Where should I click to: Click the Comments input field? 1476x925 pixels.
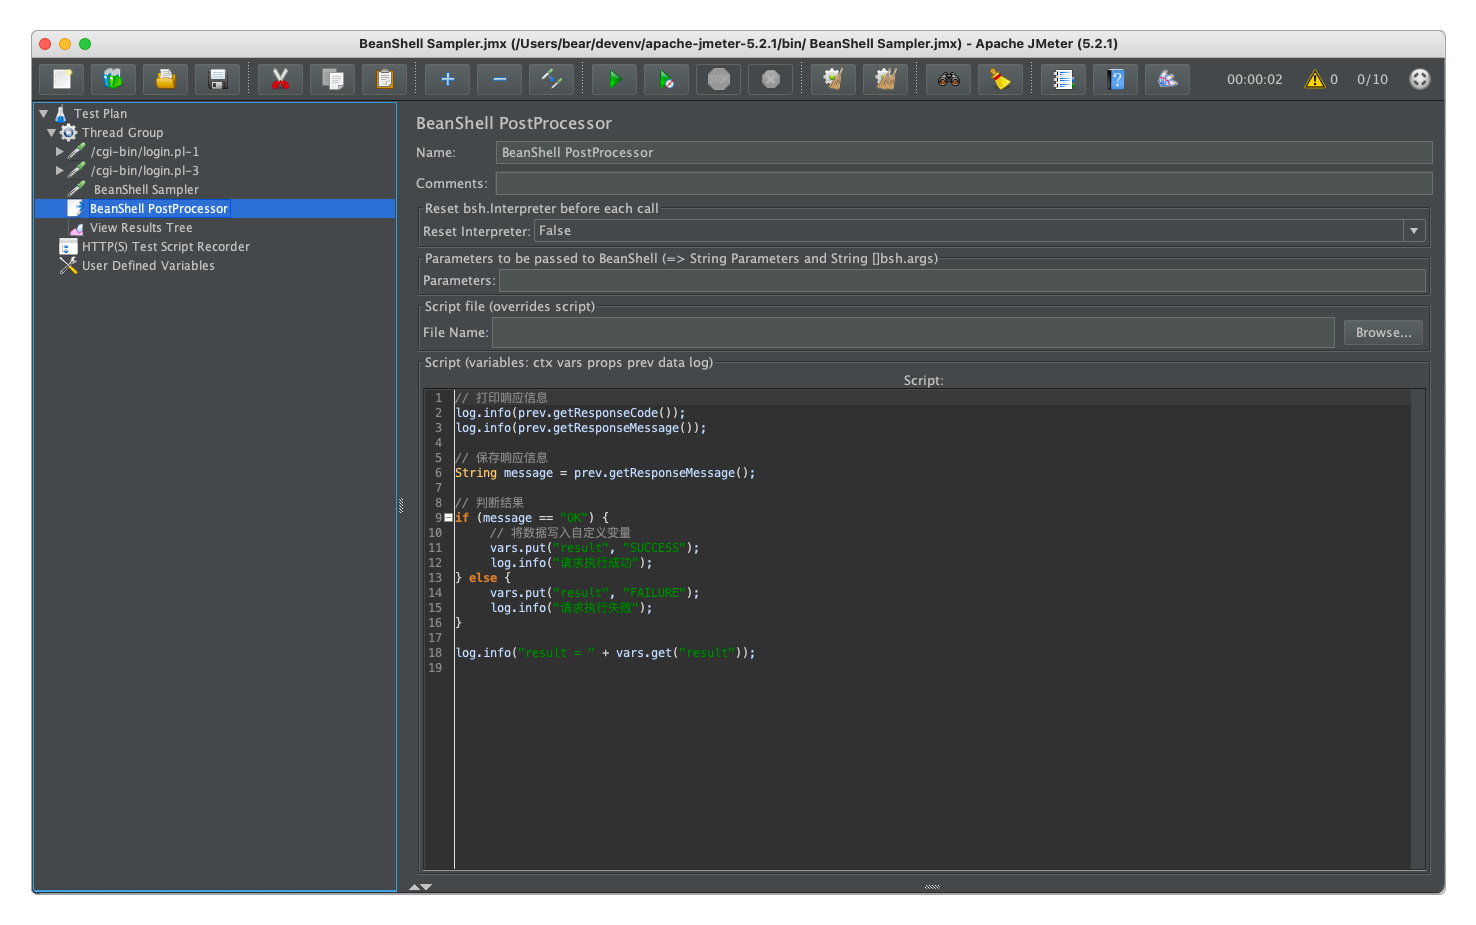tap(964, 183)
